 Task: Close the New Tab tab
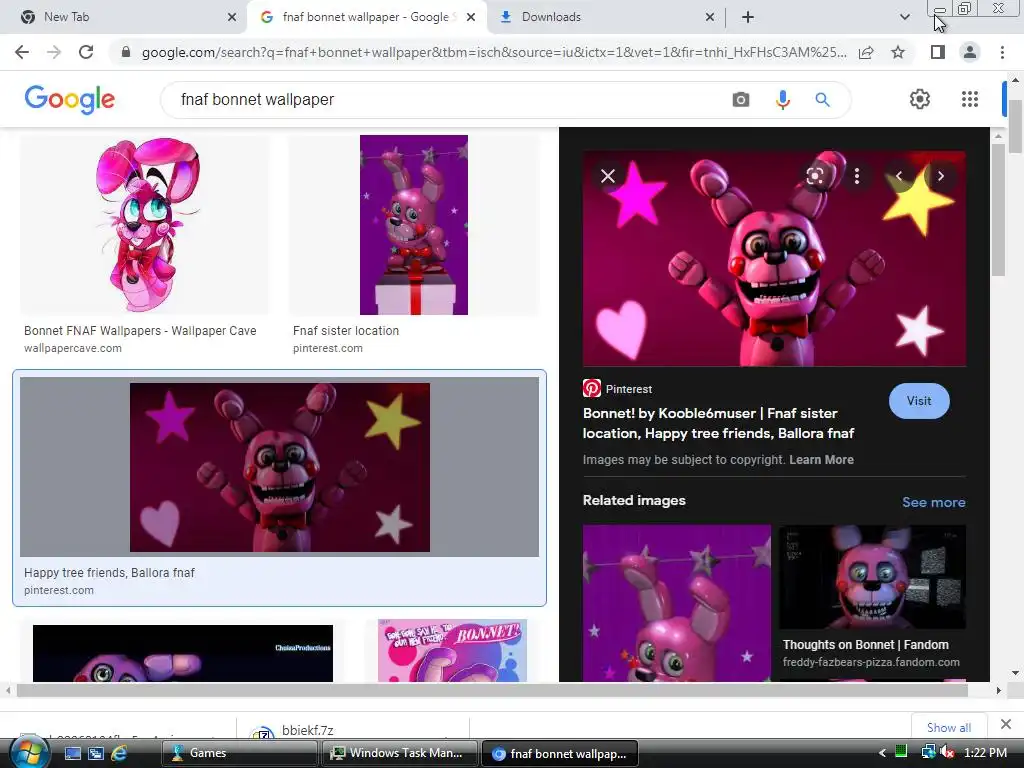[232, 17]
